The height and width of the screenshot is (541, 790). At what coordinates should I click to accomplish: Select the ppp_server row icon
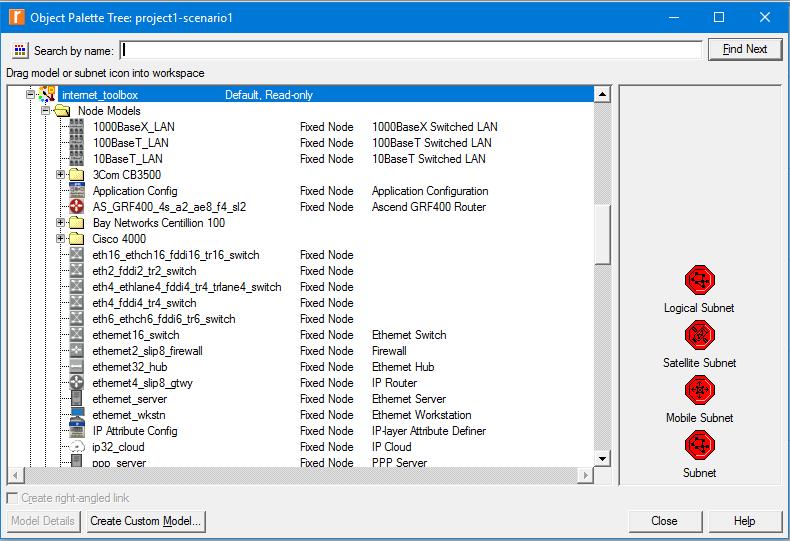click(x=77, y=461)
